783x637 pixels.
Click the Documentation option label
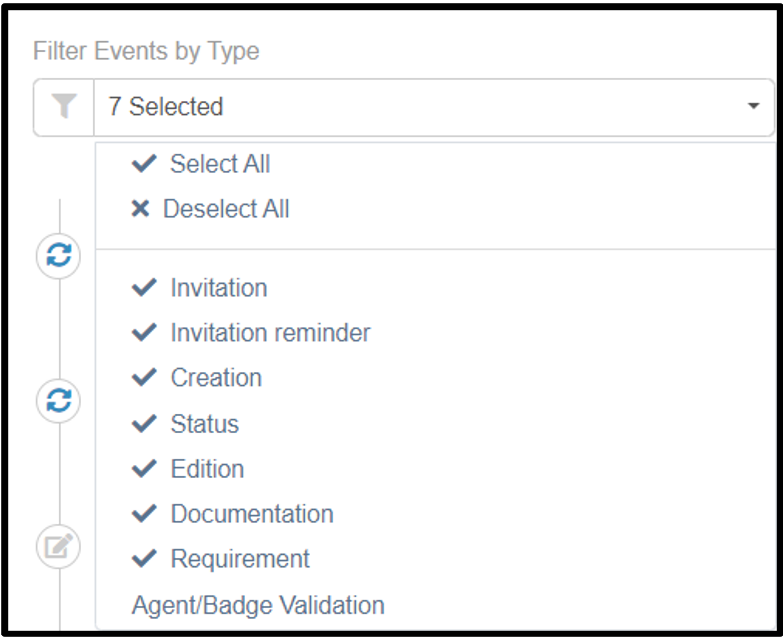(252, 514)
